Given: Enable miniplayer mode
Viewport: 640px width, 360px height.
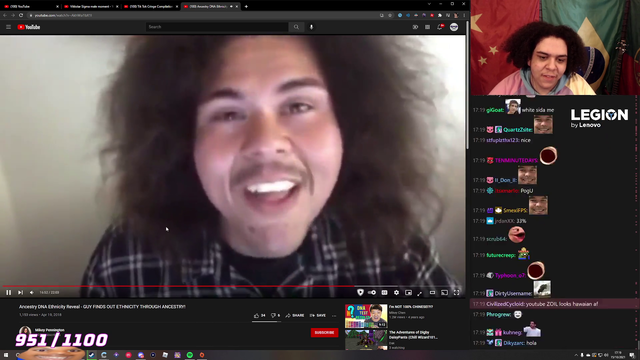Looking at the screenshot, I should coord(408,292).
